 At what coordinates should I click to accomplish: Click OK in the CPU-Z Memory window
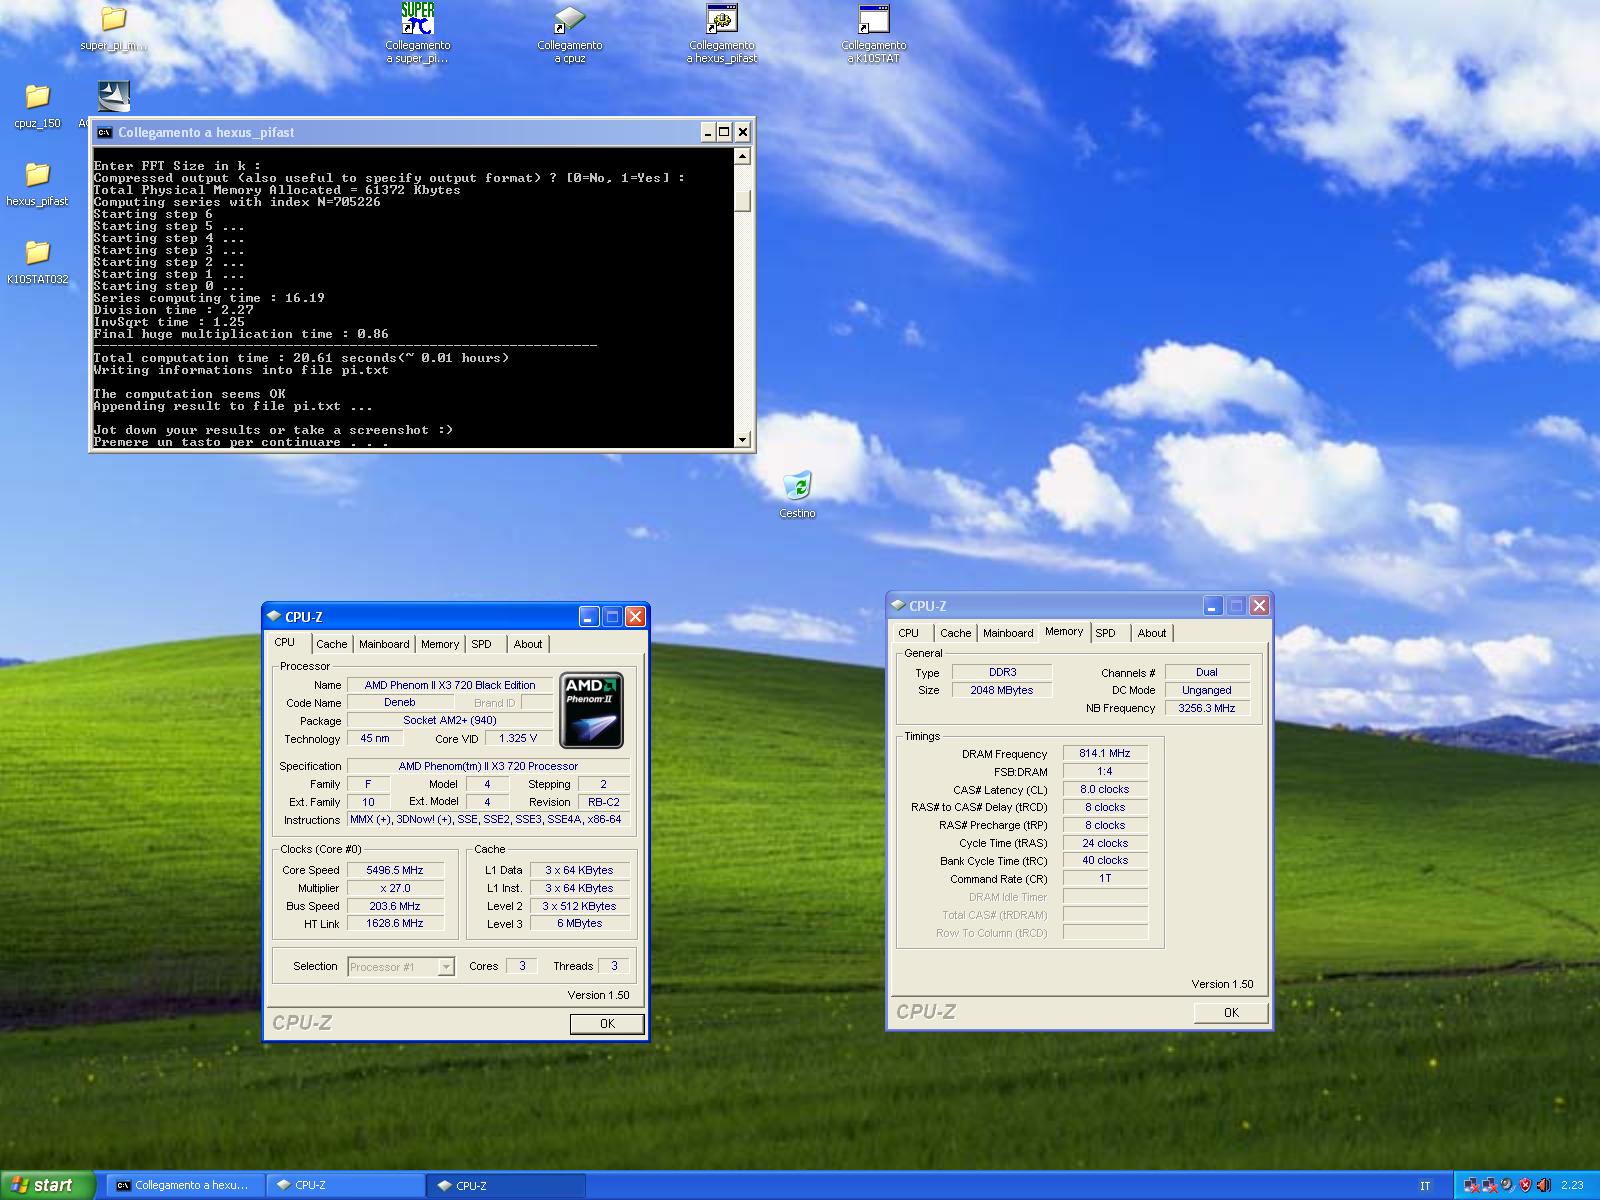1231,1013
